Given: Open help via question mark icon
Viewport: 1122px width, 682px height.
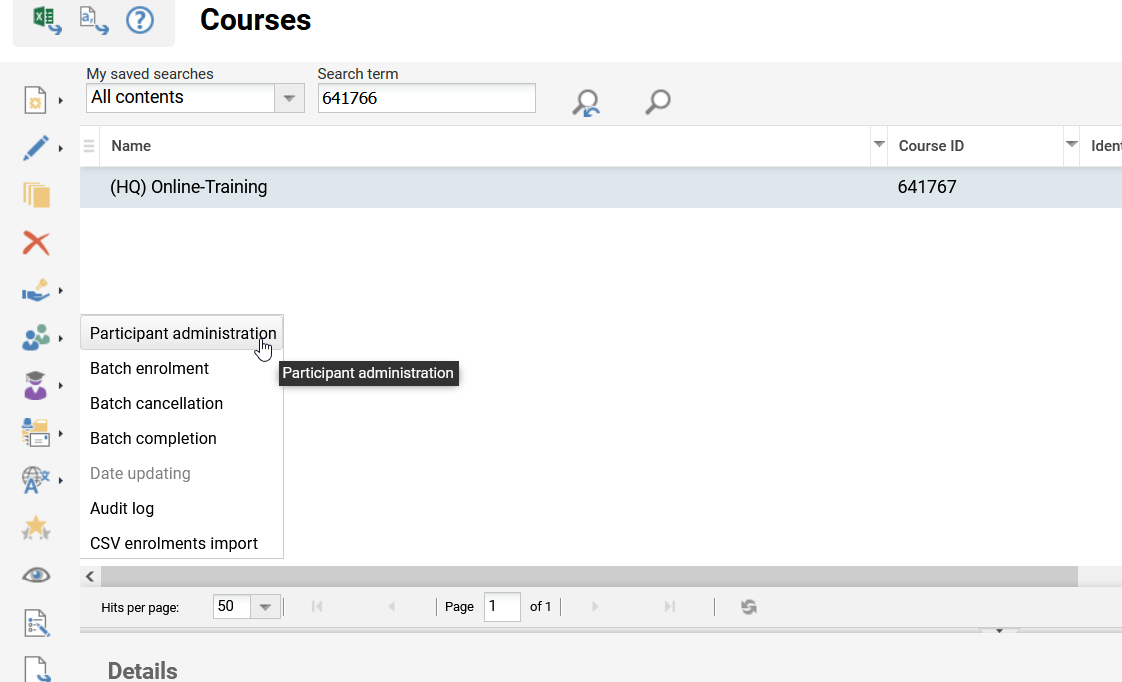Looking at the screenshot, I should [x=140, y=20].
